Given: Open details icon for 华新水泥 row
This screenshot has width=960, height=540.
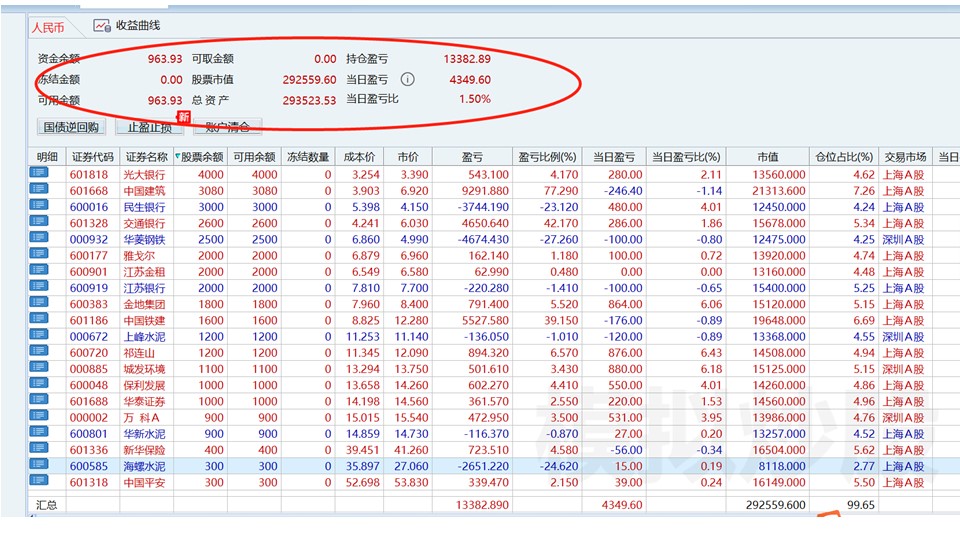Looking at the screenshot, I should (39, 432).
